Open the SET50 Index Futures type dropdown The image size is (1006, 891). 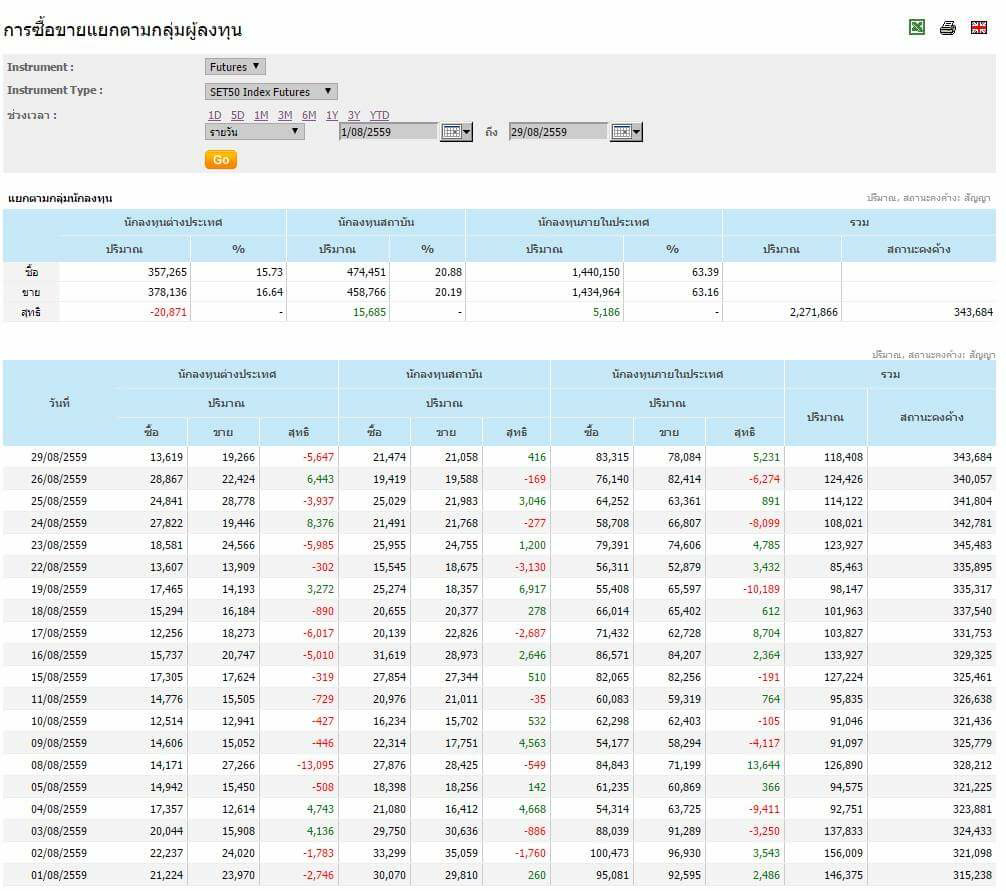tap(271, 92)
